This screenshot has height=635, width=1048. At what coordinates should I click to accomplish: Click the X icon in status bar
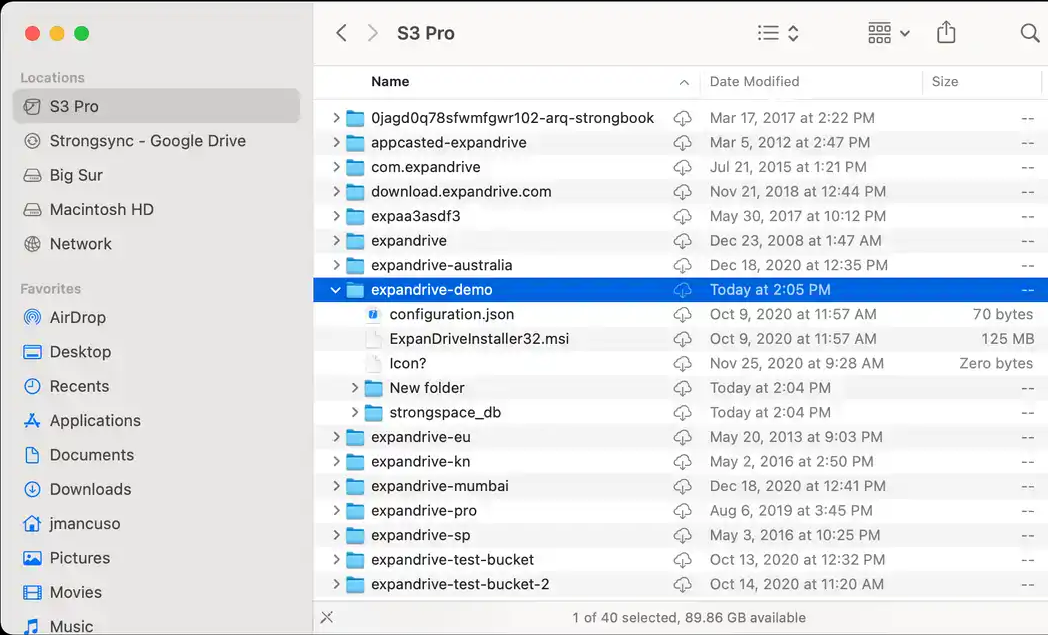[x=326, y=617]
